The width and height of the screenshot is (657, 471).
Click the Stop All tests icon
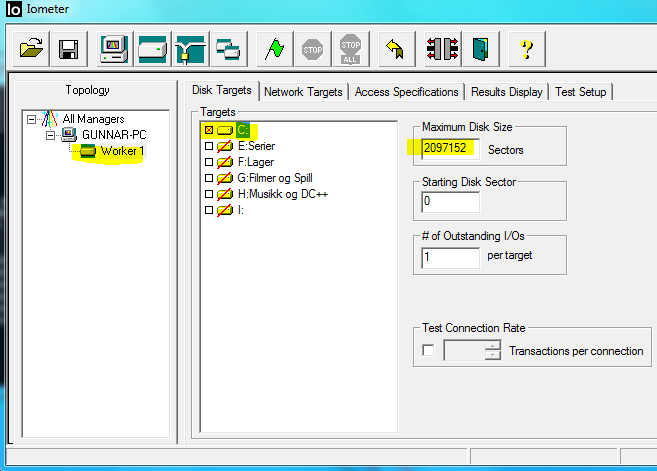tap(351, 49)
